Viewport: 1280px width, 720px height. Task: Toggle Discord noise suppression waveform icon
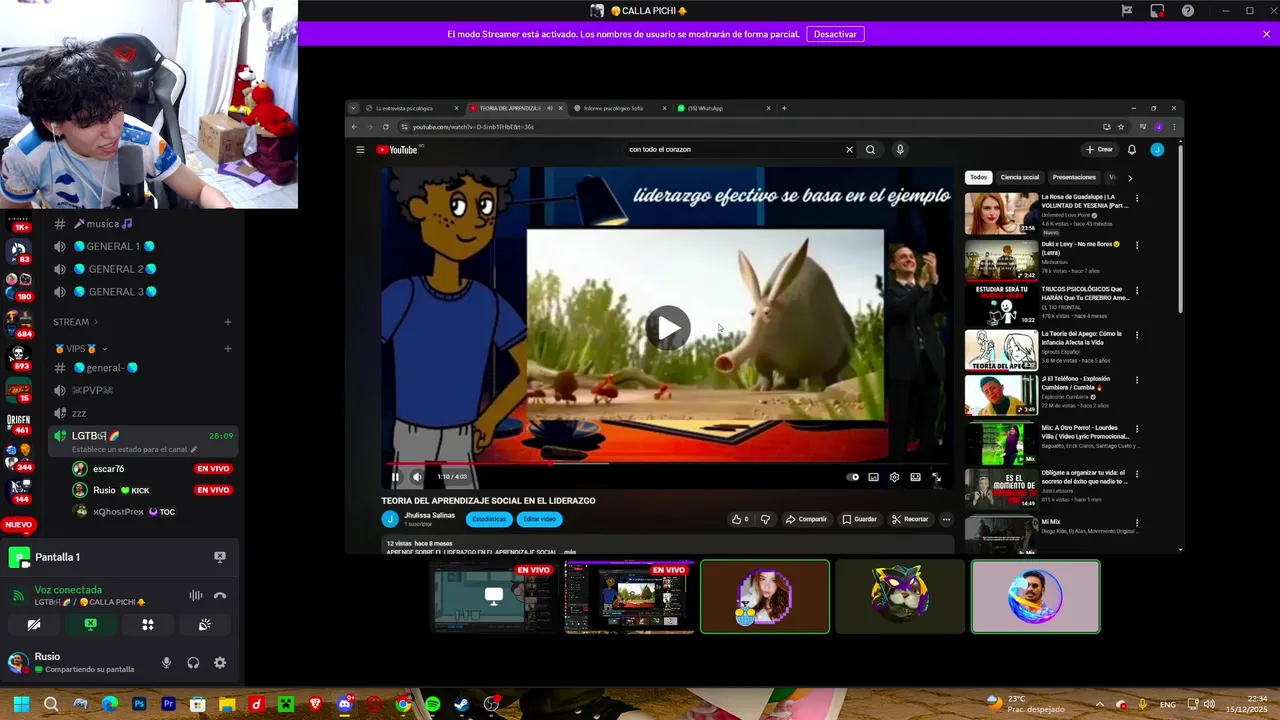[x=196, y=596]
